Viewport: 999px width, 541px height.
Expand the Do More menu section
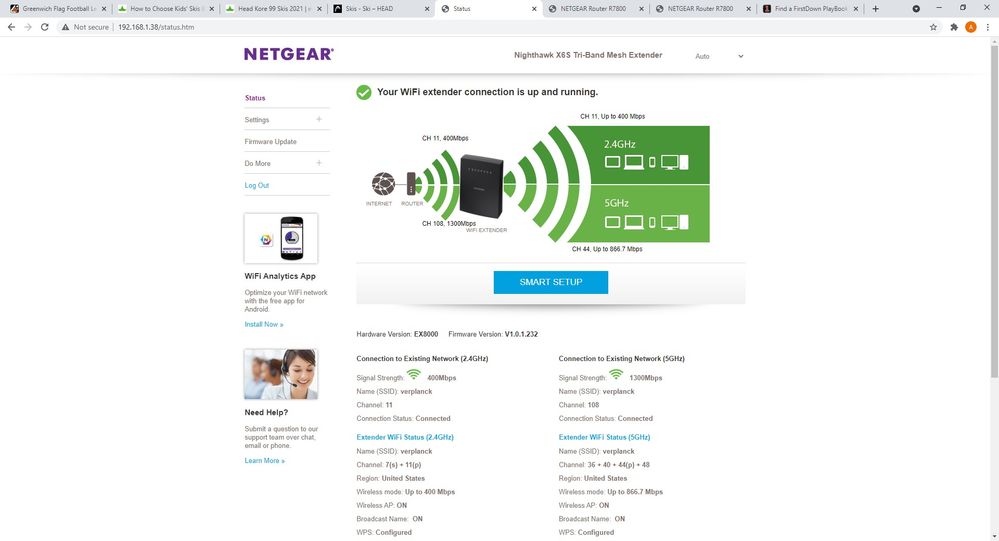point(319,163)
